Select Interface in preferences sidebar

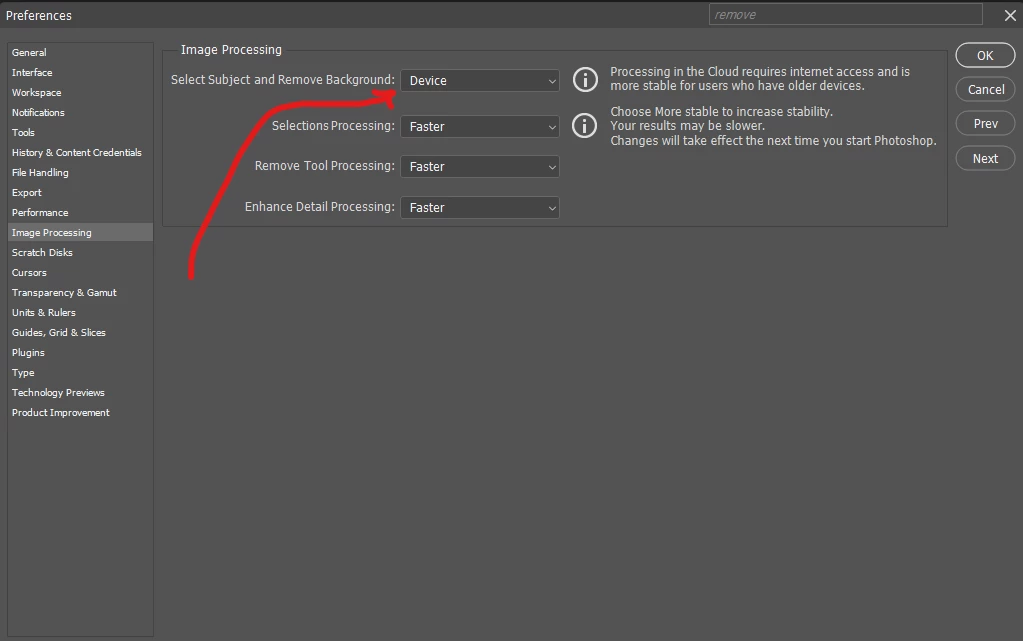click(x=80, y=72)
